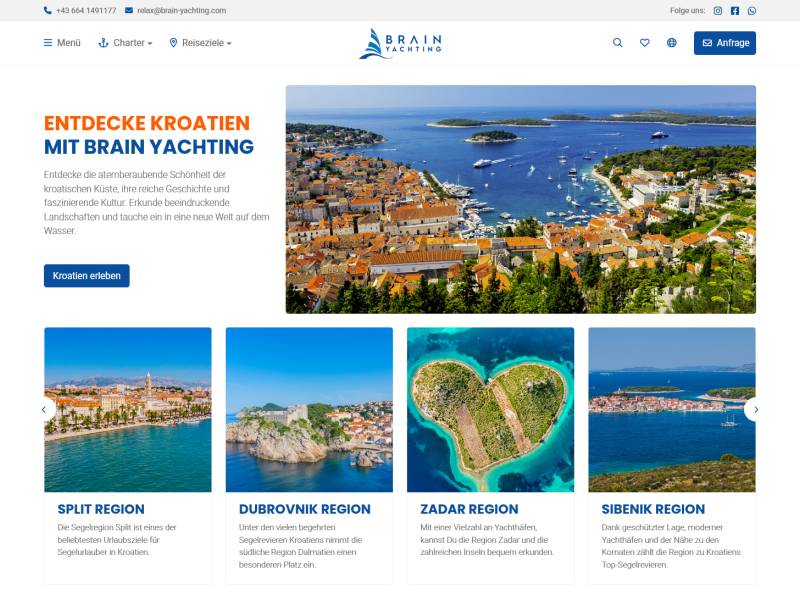Click the SPLIT REGION heading
The width and height of the screenshot is (800, 600).
[101, 509]
